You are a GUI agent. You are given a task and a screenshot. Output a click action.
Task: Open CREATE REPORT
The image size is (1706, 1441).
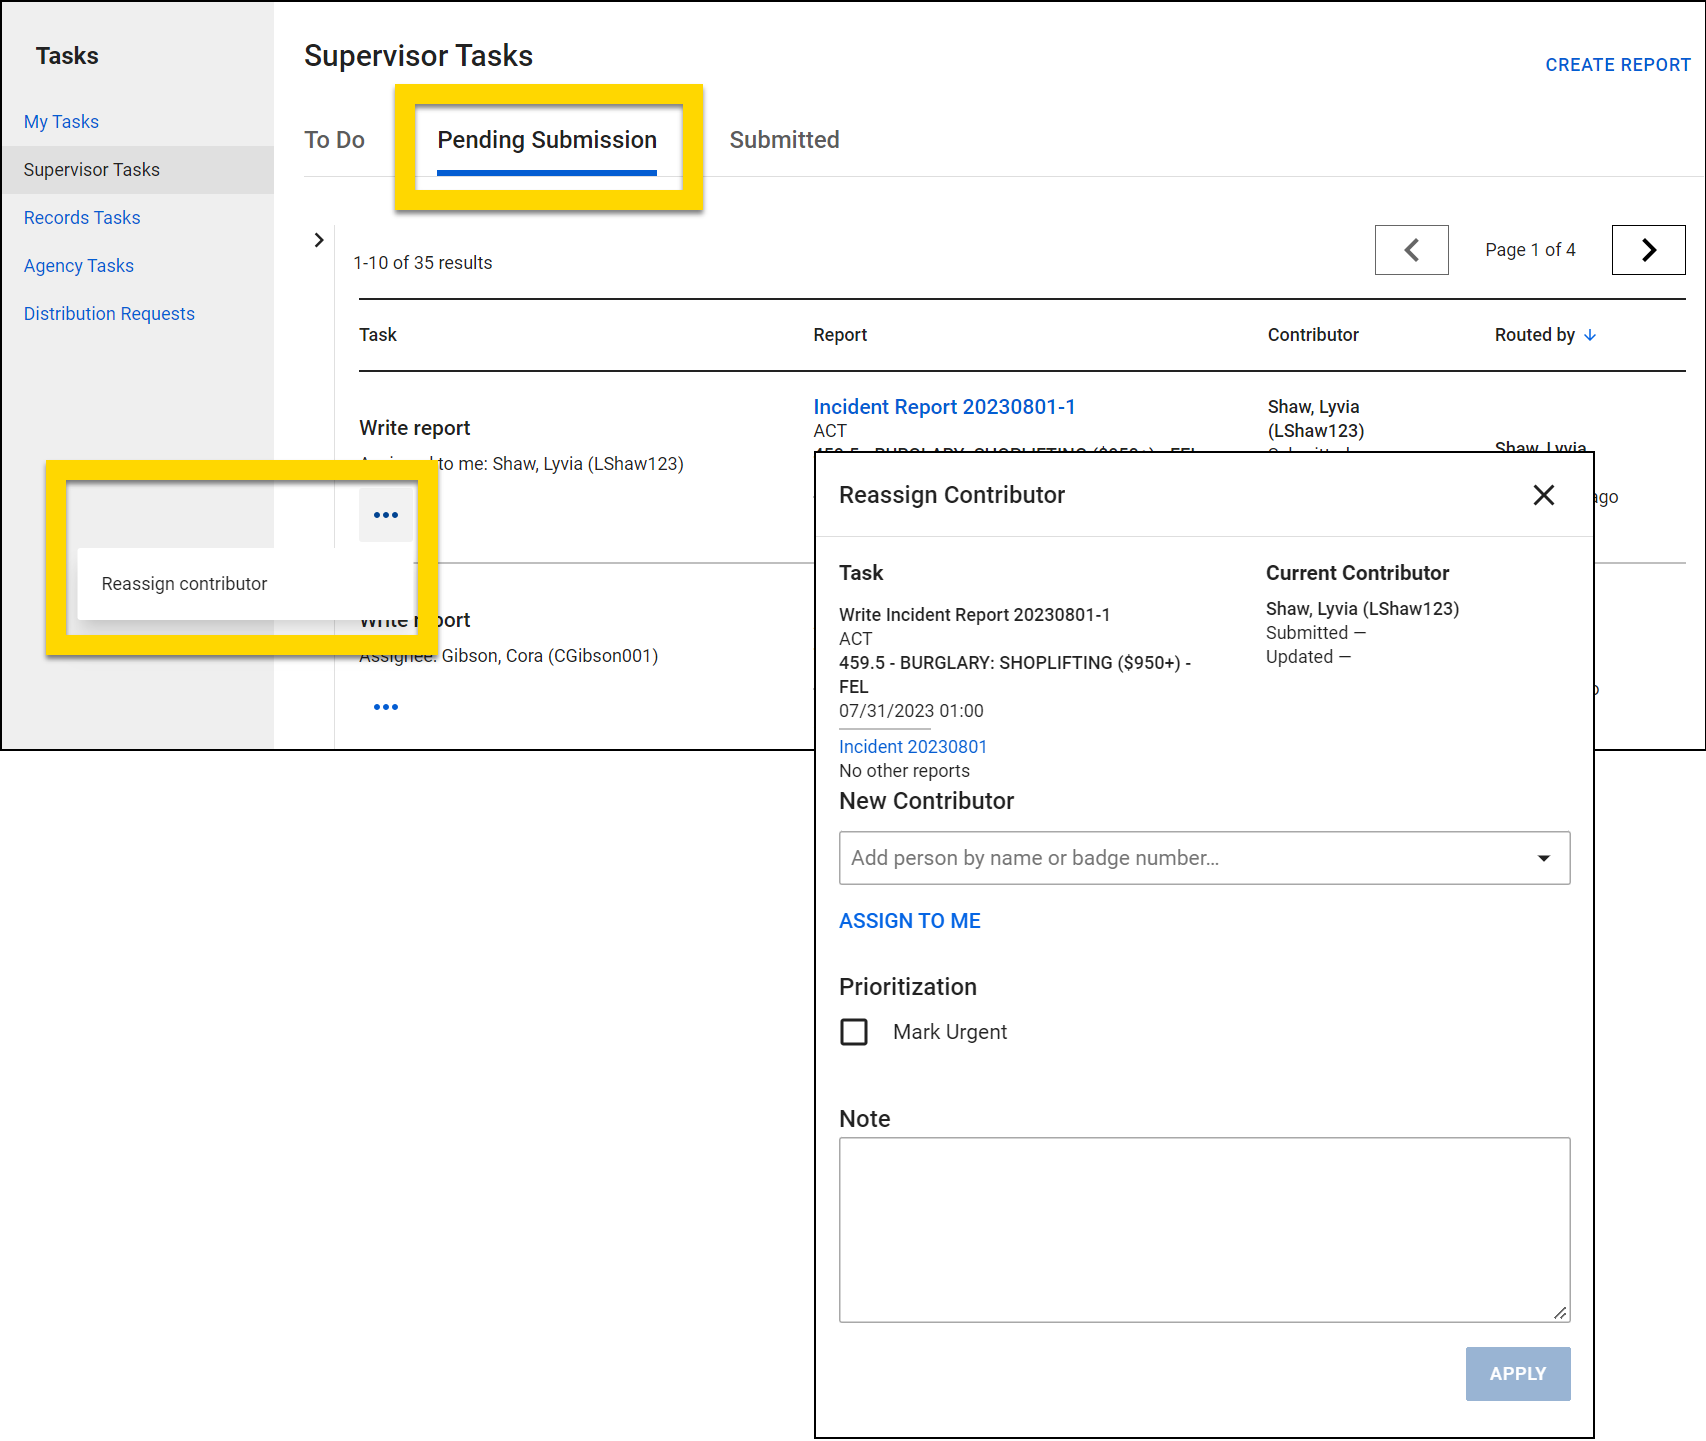(1617, 64)
